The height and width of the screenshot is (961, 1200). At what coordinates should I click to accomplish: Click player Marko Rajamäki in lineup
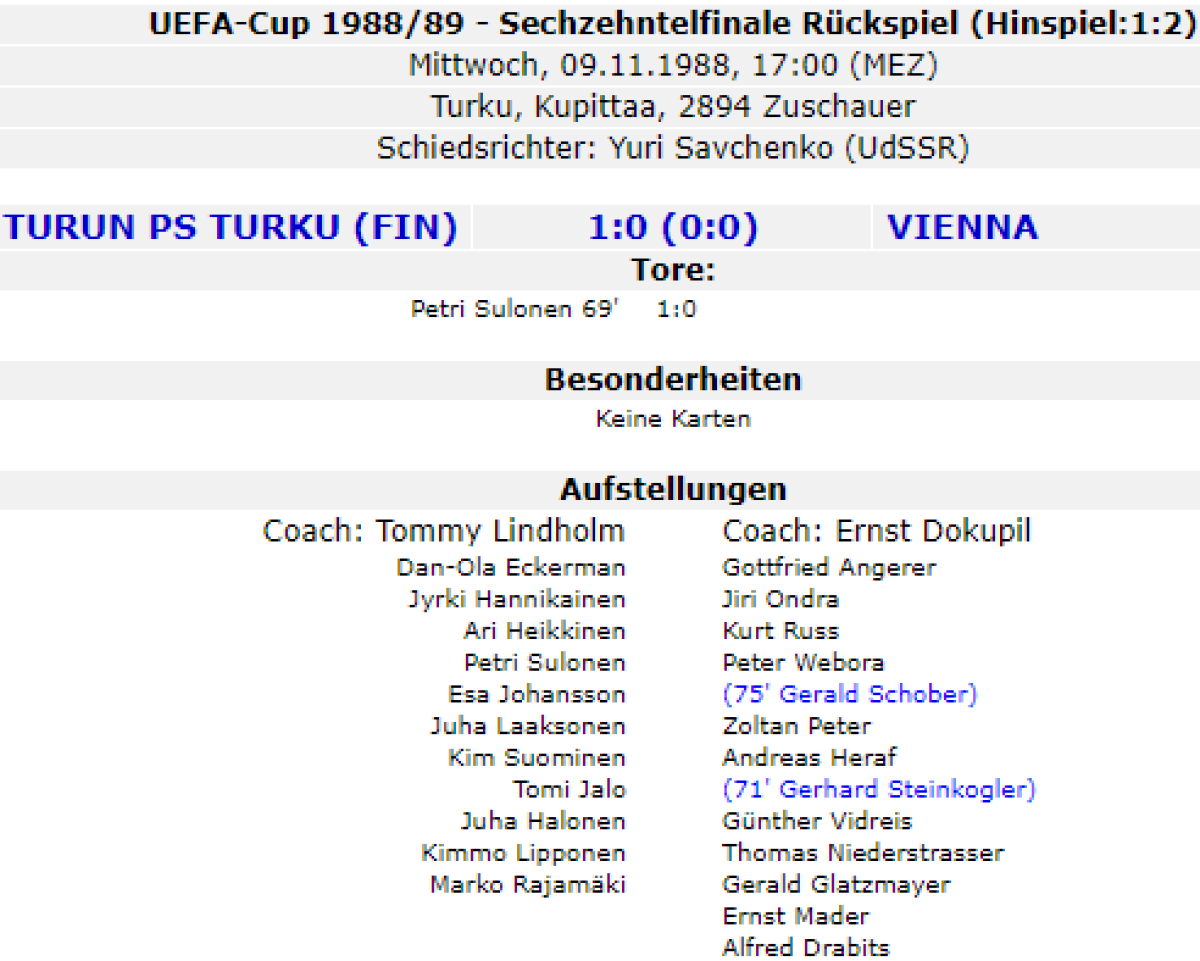[528, 884]
